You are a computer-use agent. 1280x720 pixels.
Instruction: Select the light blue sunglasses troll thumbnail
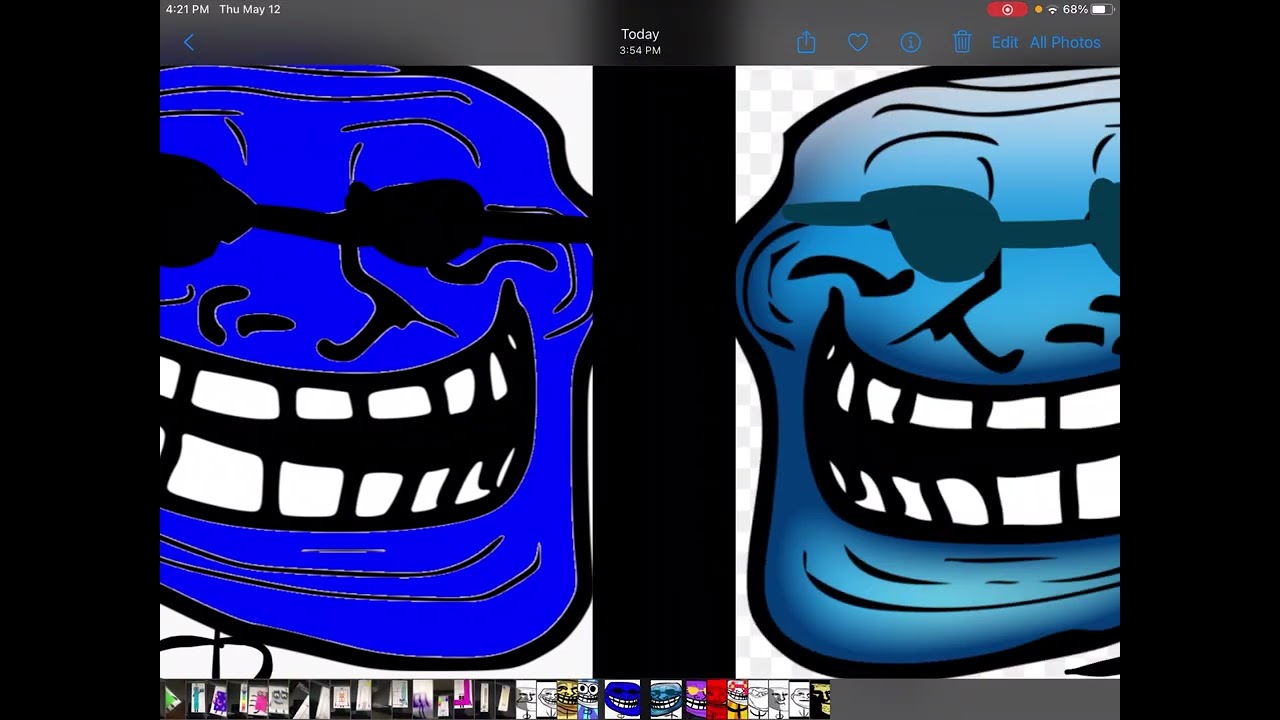pyautogui.click(x=666, y=699)
